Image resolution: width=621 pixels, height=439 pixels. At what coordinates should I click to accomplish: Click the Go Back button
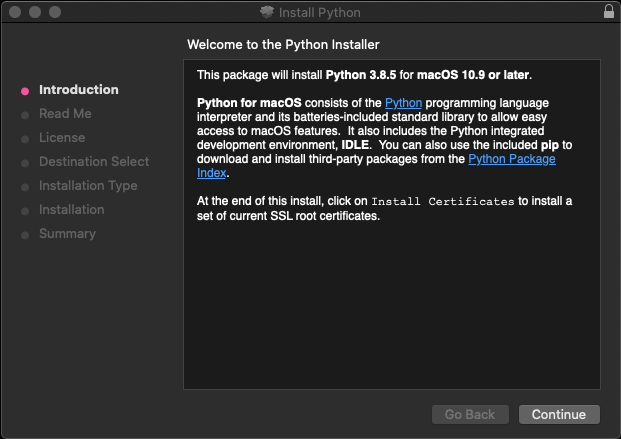pos(470,414)
